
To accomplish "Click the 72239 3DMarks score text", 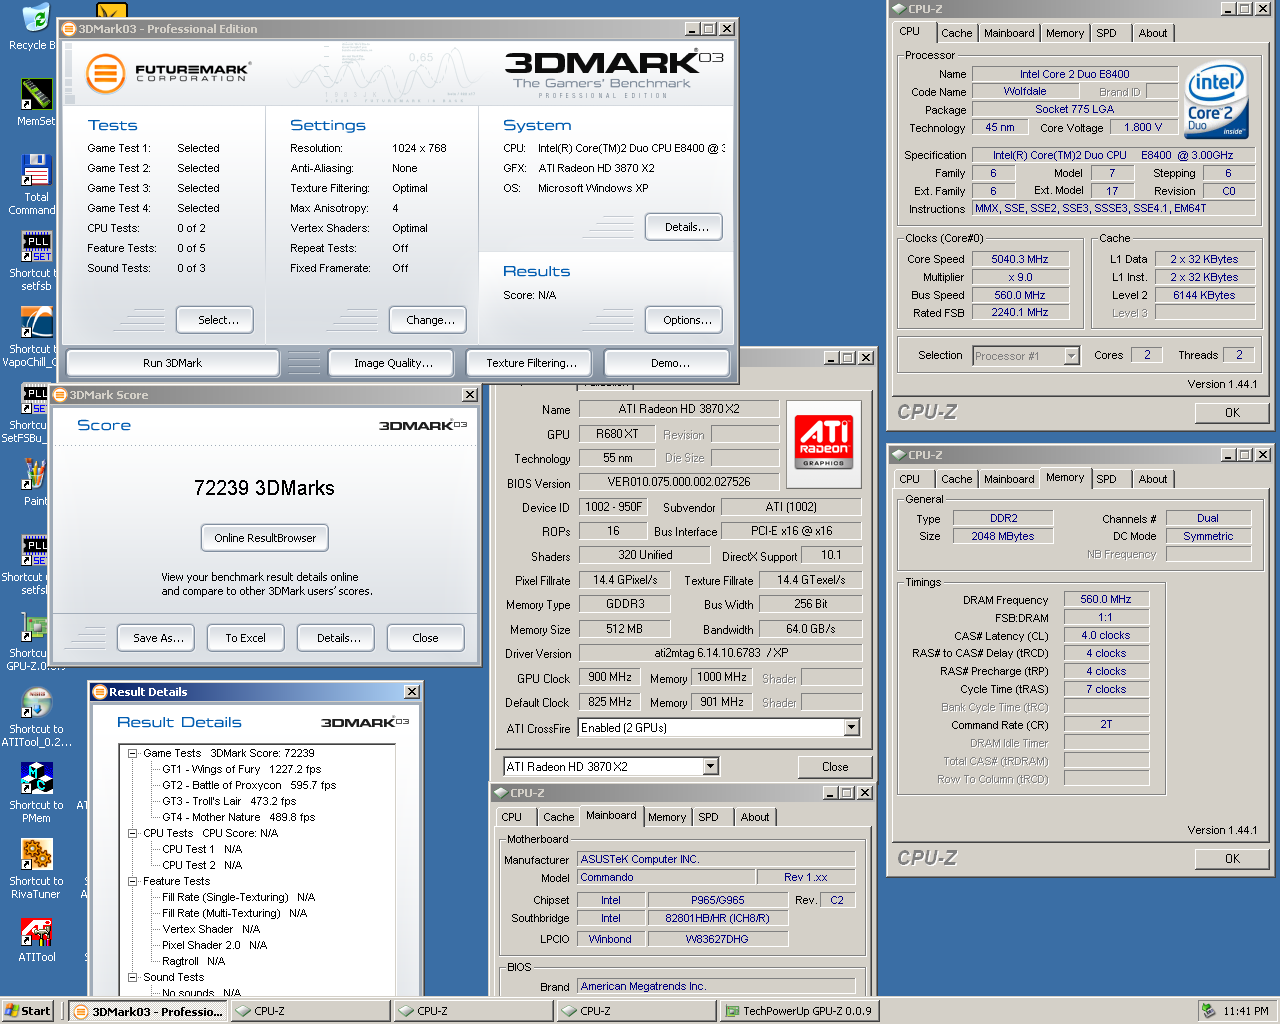I will (264, 488).
